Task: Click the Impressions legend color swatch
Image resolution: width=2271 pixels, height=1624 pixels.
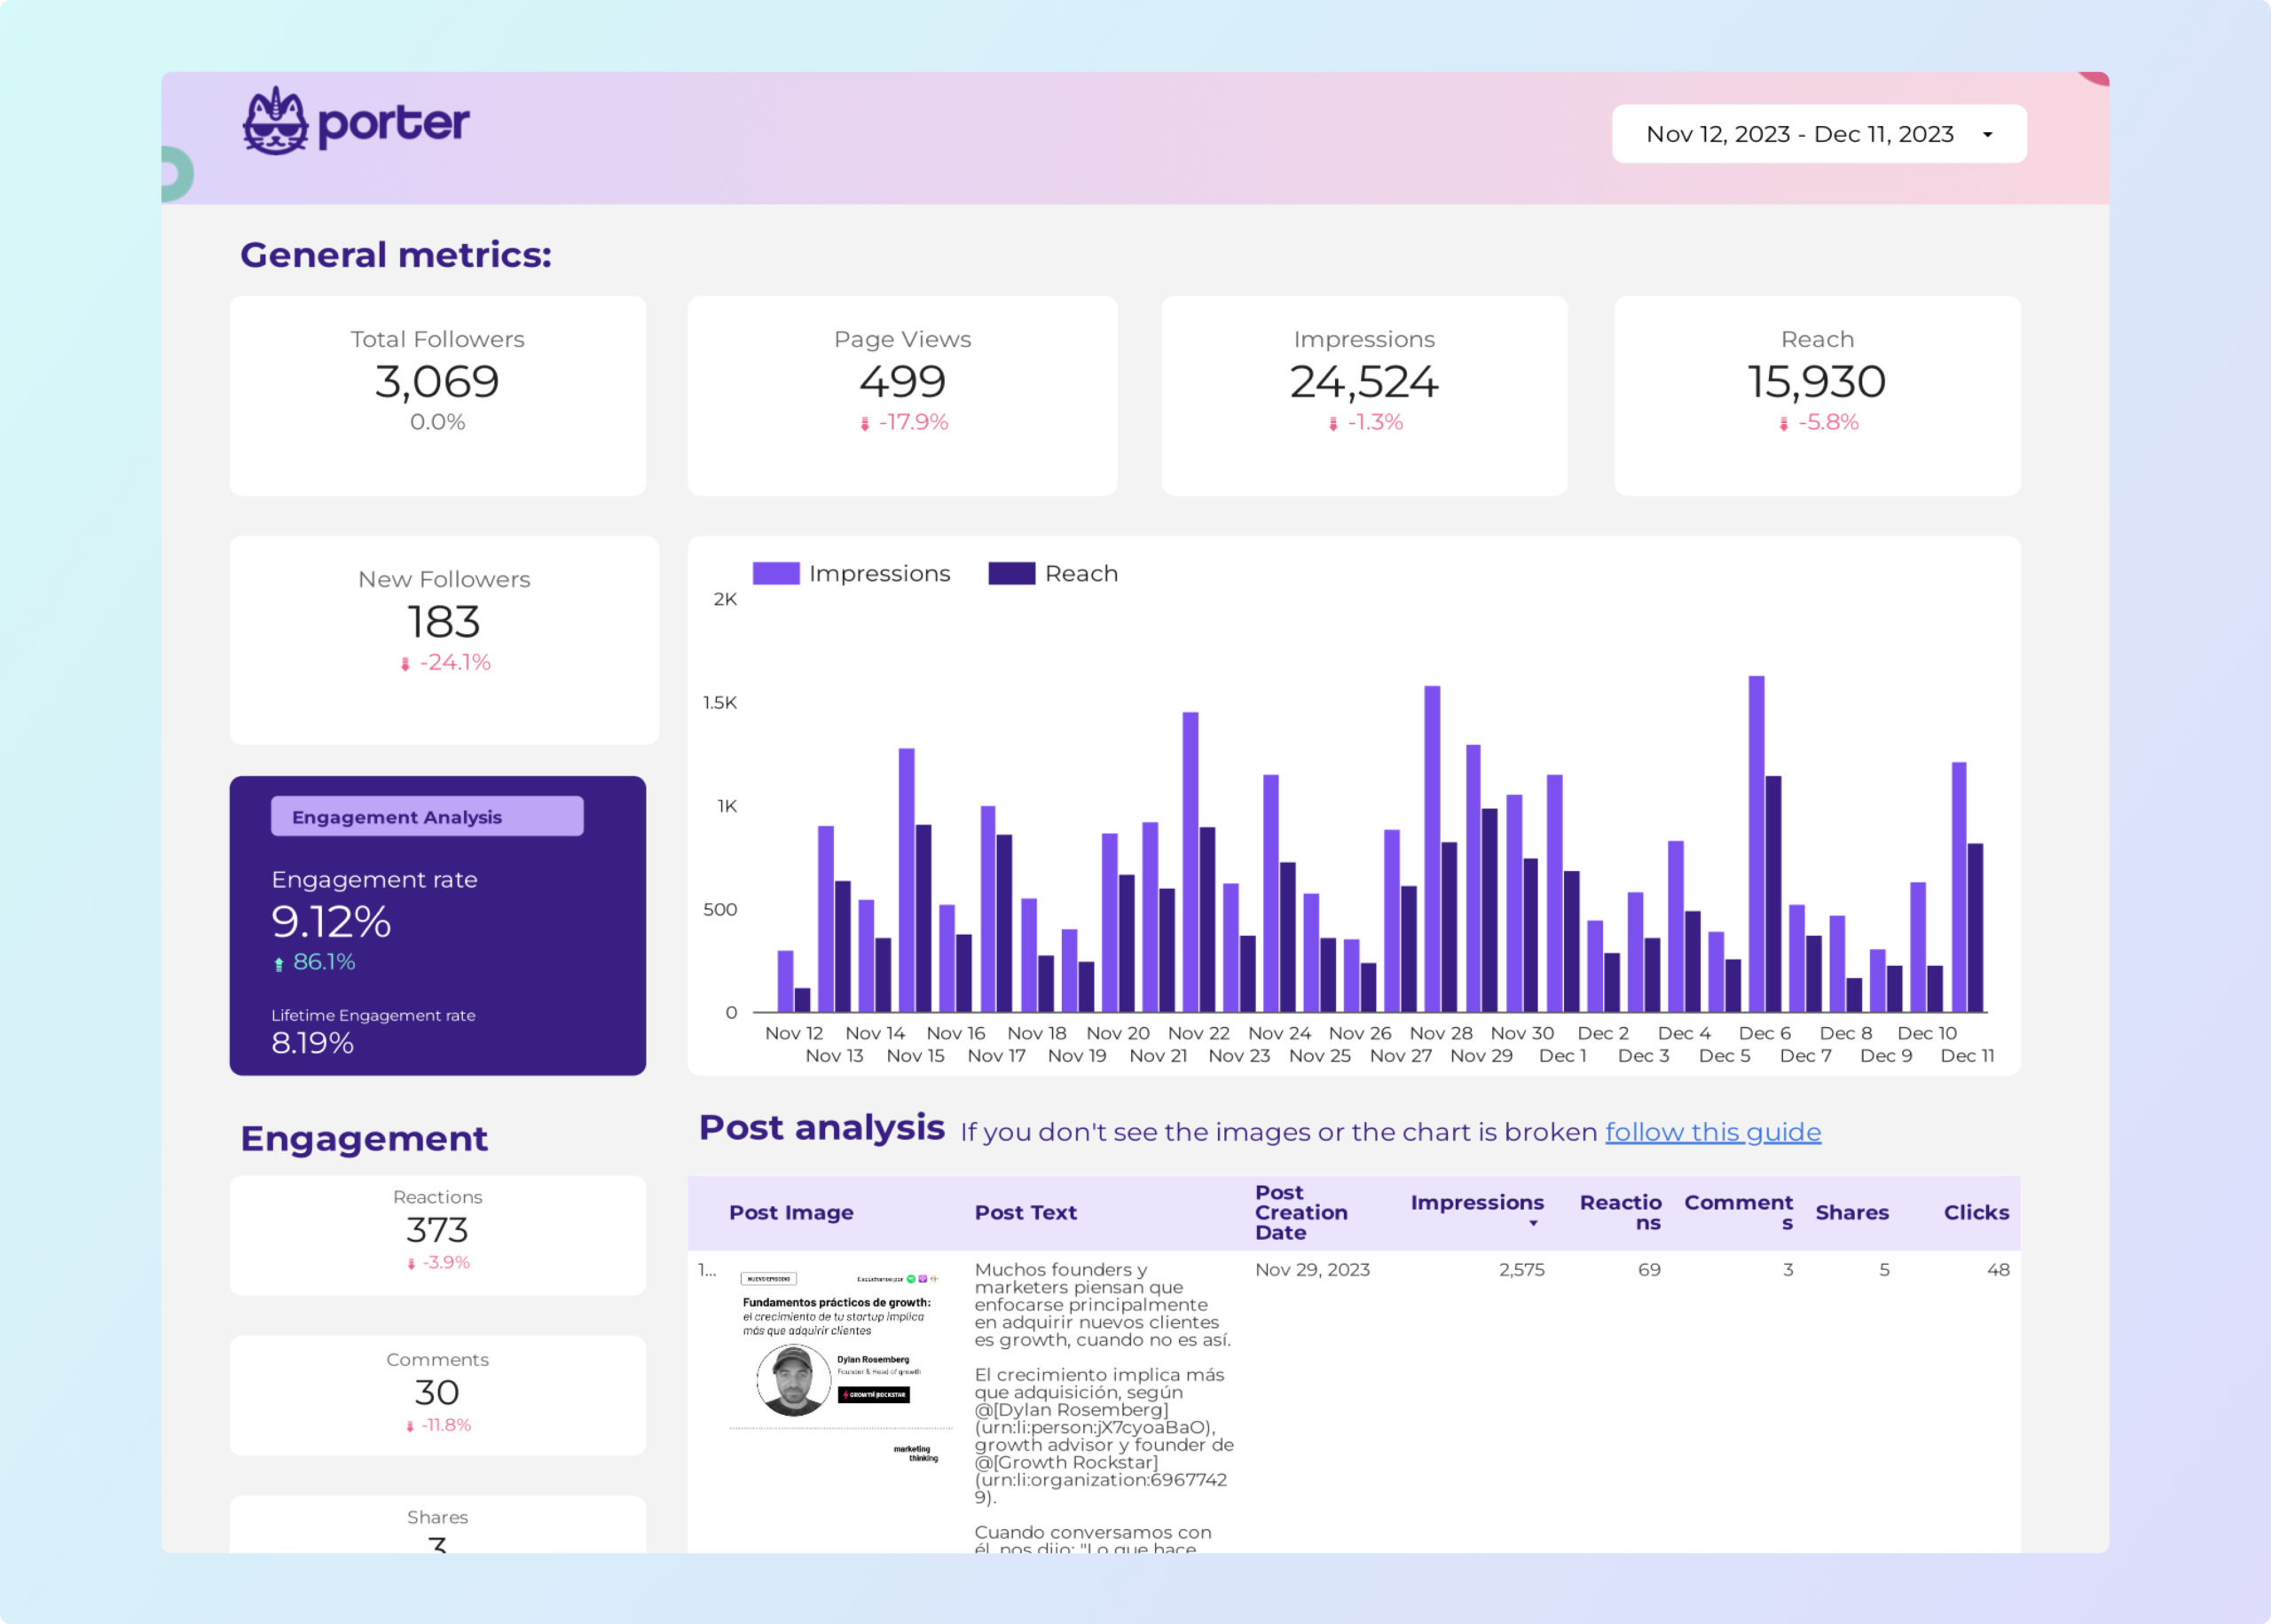Action: pos(775,573)
